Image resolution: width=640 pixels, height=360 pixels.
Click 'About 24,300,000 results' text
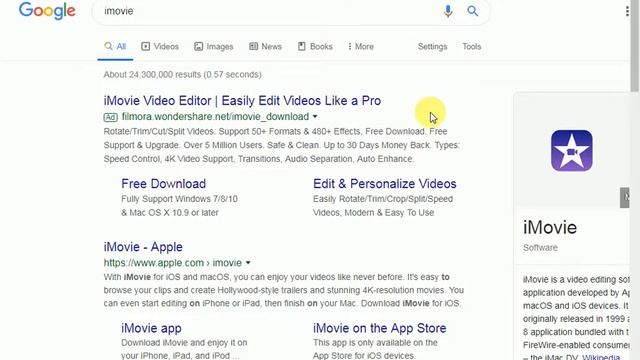coord(153,75)
